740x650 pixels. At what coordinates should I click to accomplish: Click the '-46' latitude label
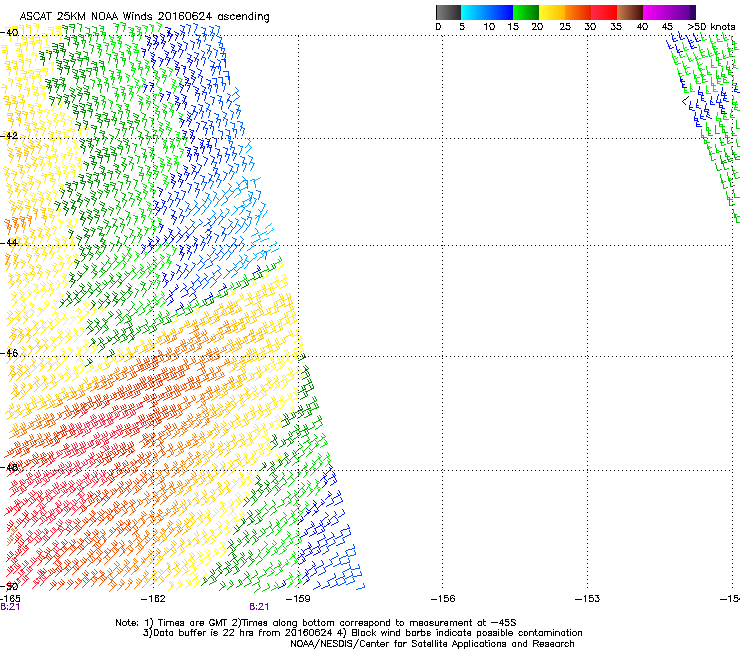(x=9, y=353)
